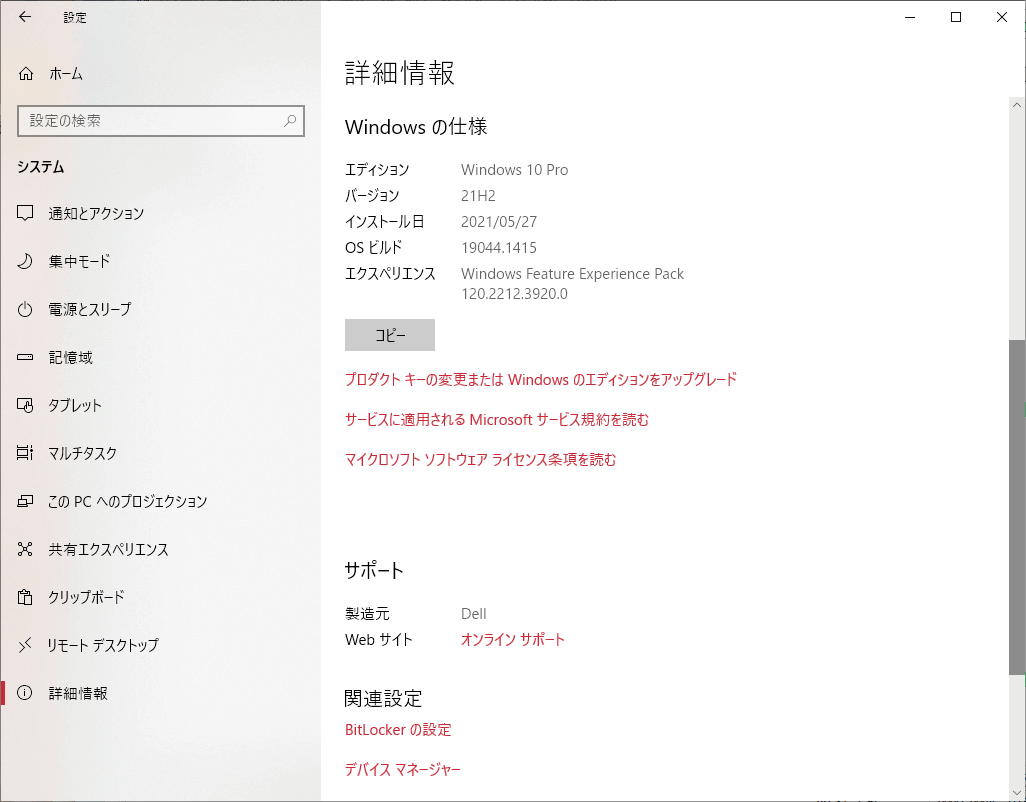This screenshot has width=1026, height=802.
Task: Click the マルチタスク icon
Action: tap(25, 453)
